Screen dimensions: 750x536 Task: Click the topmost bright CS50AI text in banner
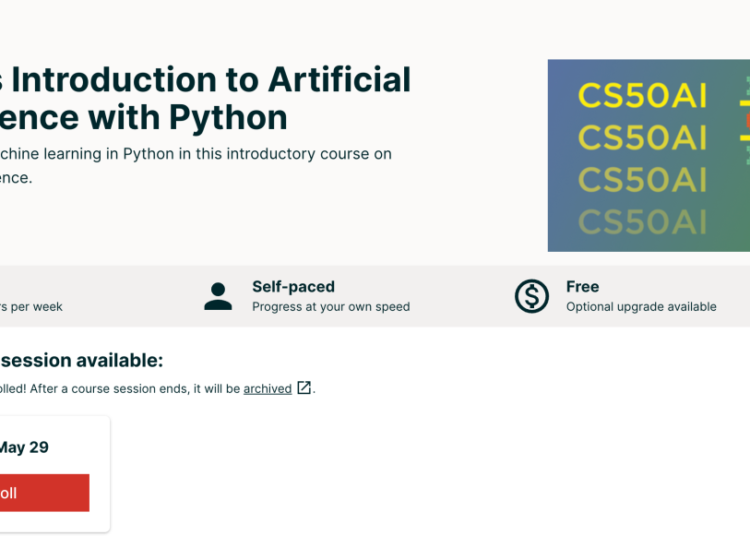click(643, 96)
